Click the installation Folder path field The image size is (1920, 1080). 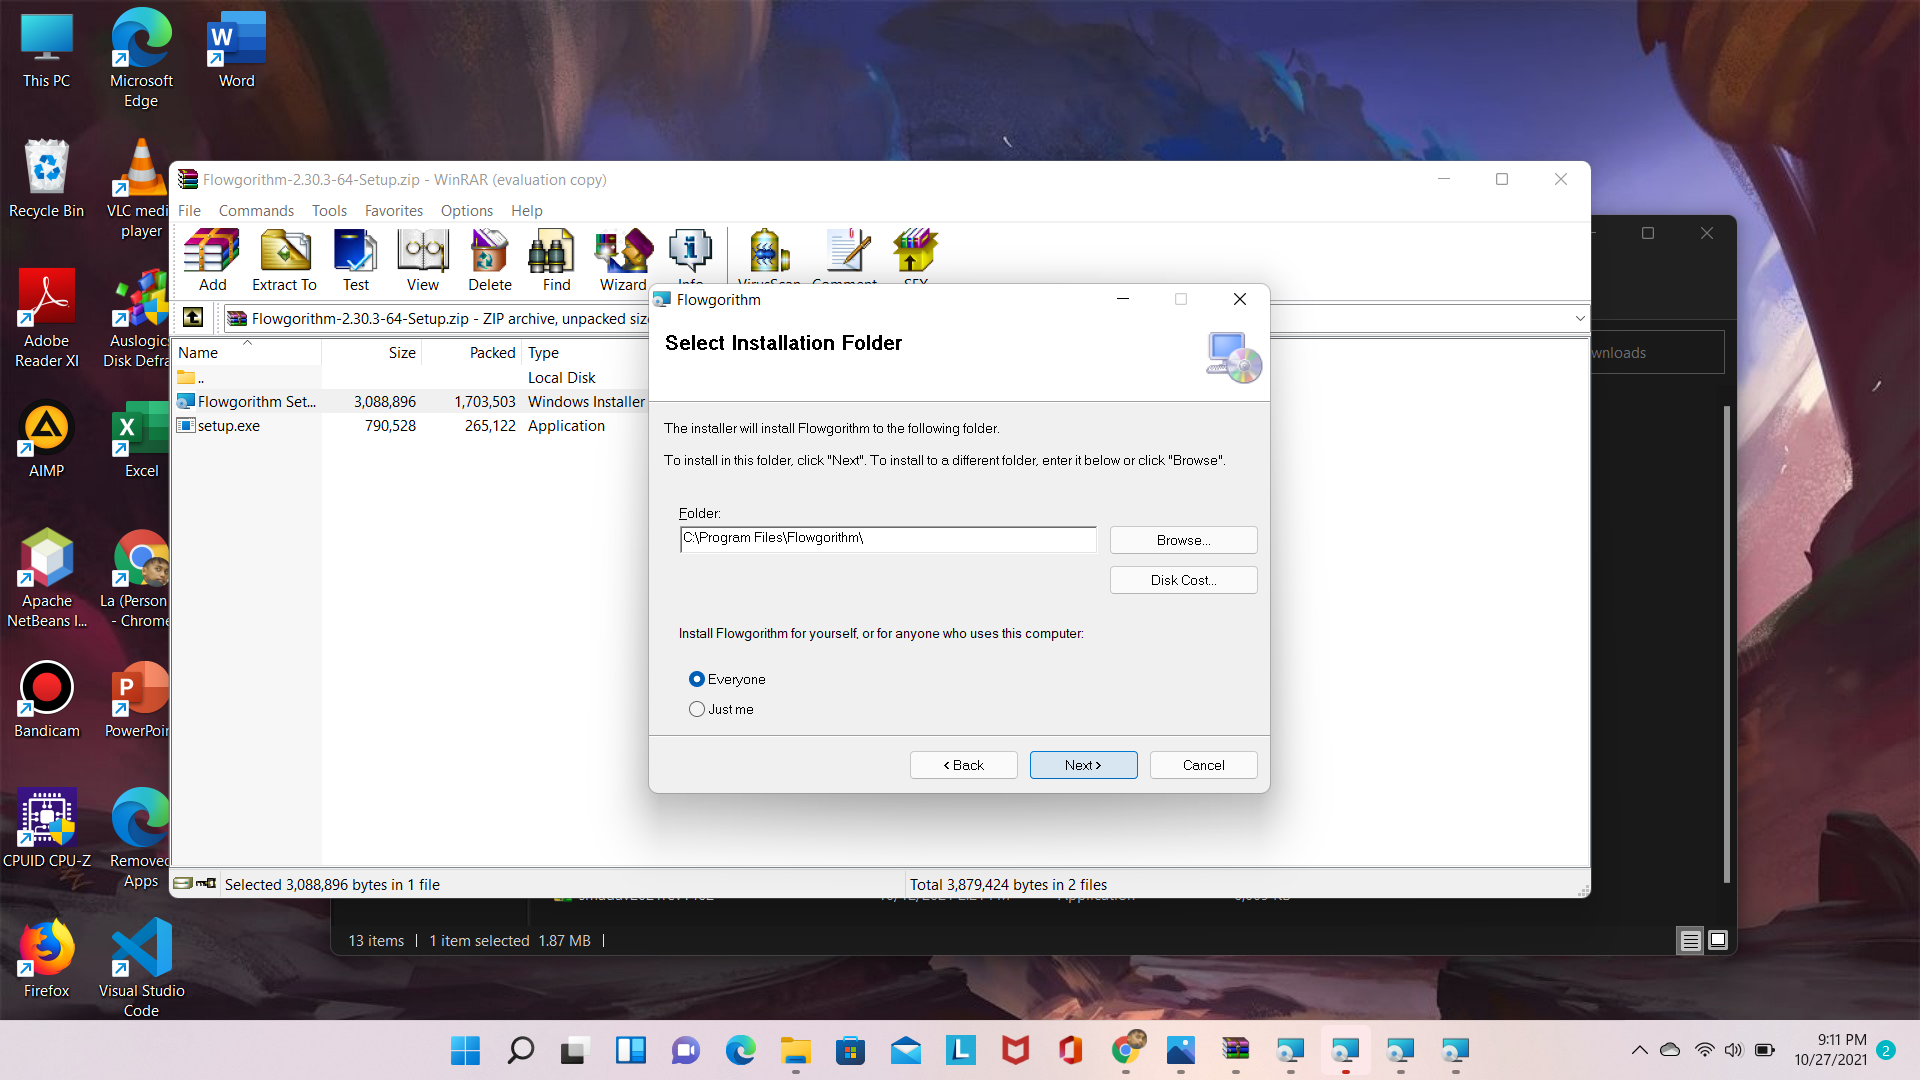pos(887,539)
